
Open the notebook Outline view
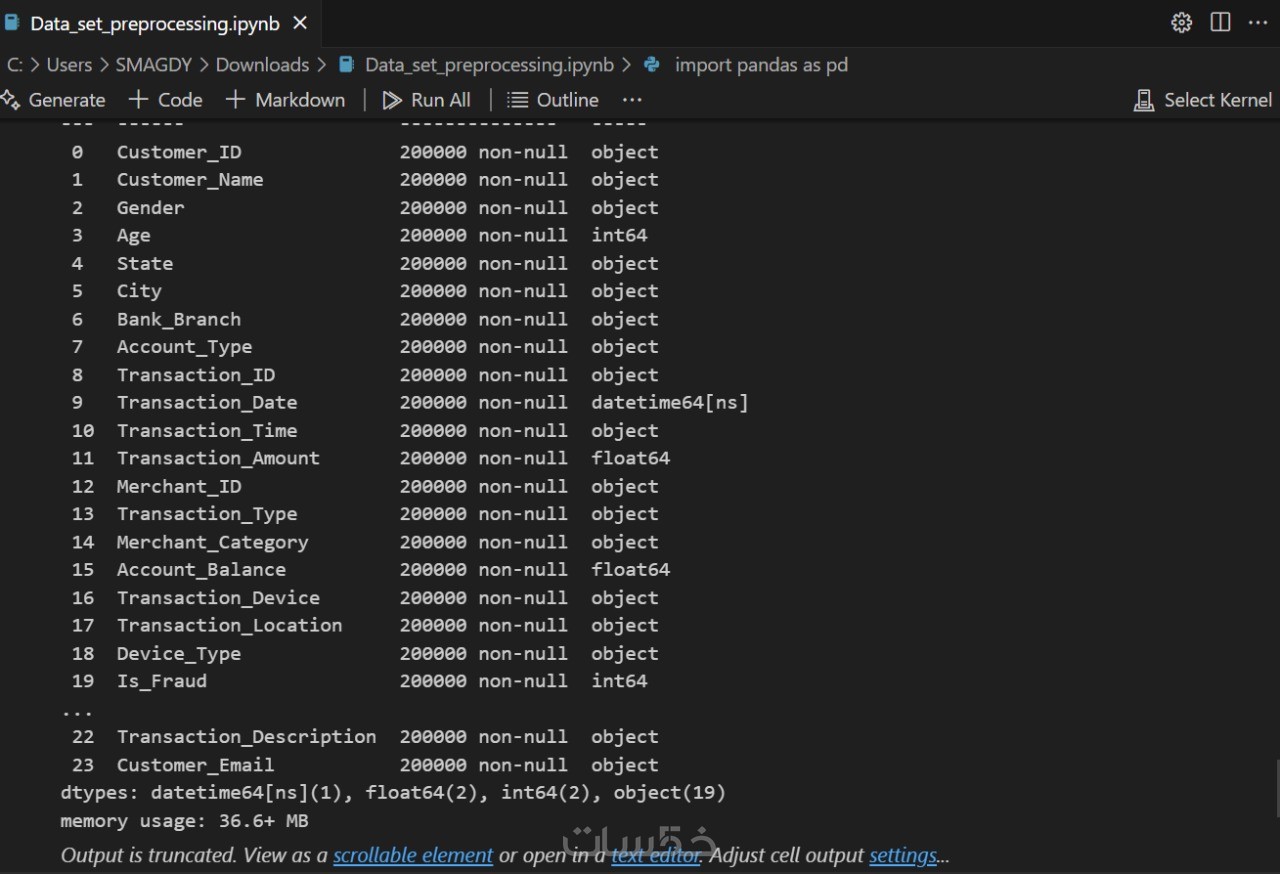[x=553, y=100]
